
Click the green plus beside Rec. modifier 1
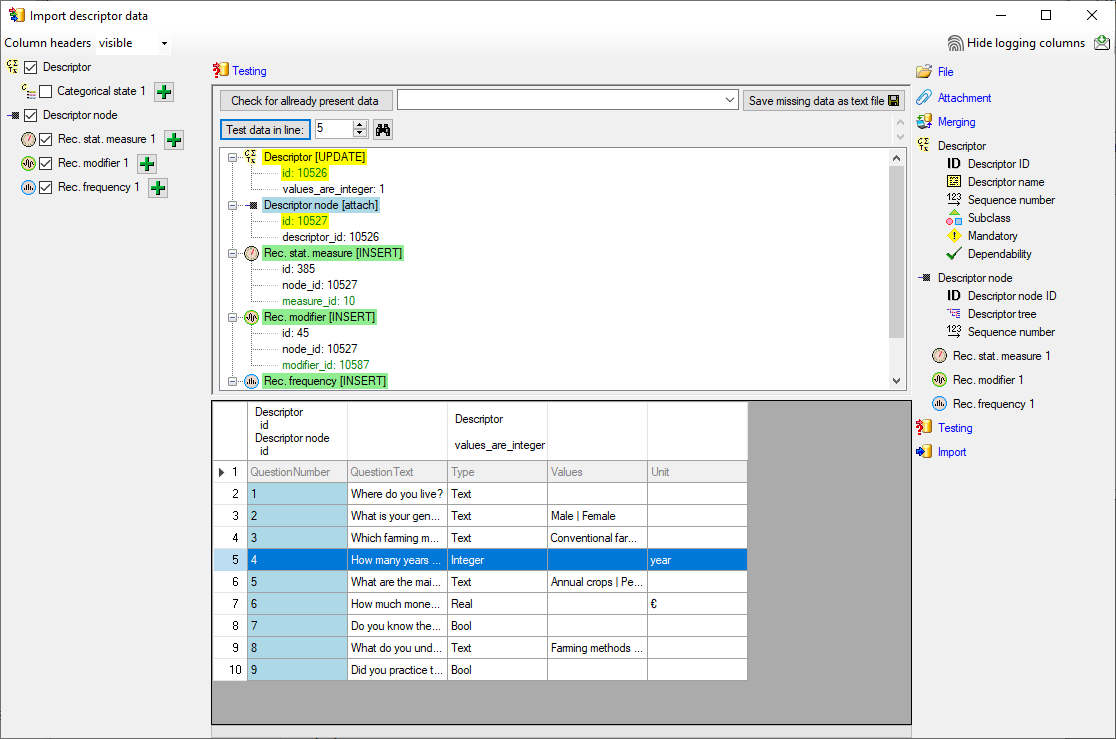[147, 164]
